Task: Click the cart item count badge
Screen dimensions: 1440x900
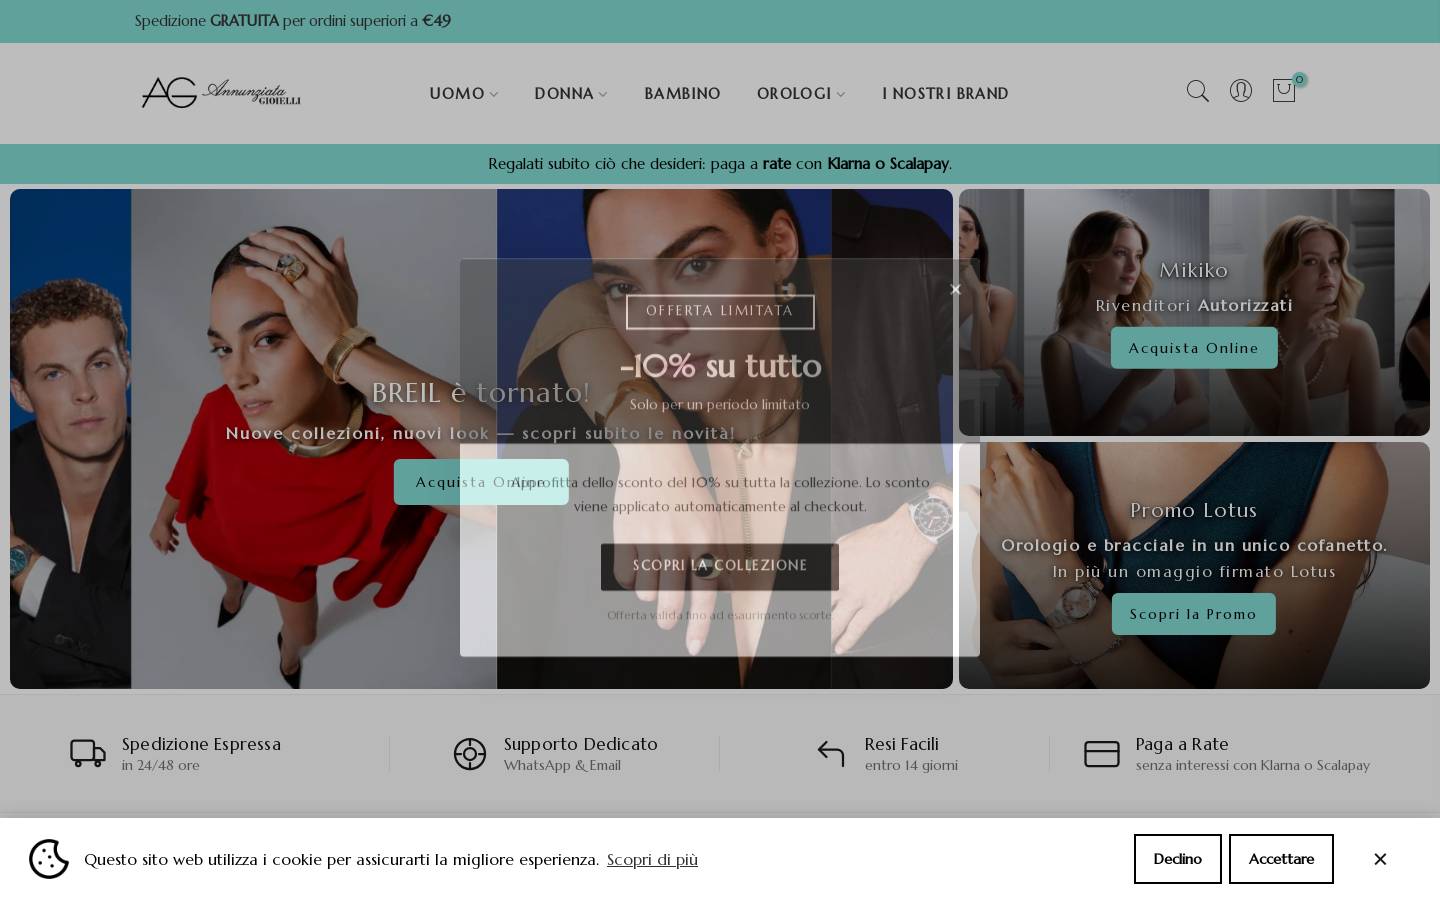Action: [1299, 80]
